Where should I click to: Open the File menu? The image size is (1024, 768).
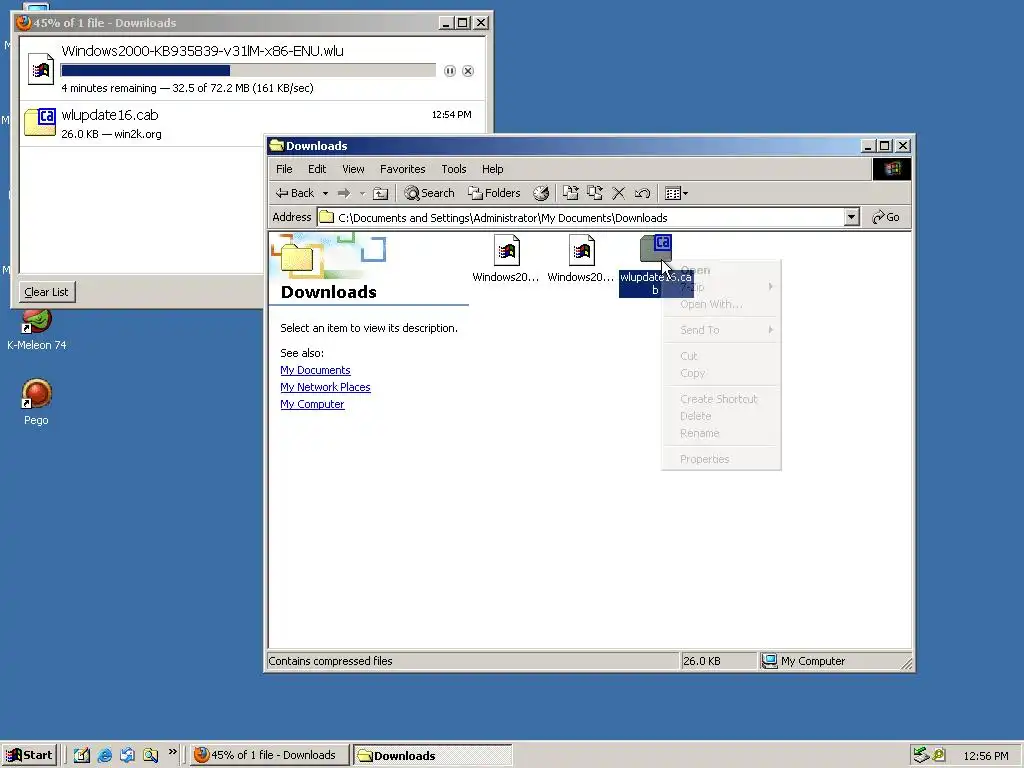pos(284,169)
